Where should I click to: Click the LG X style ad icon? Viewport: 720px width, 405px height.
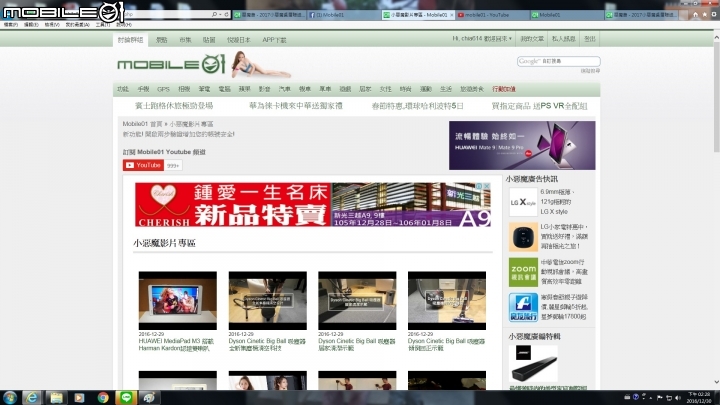(523, 202)
